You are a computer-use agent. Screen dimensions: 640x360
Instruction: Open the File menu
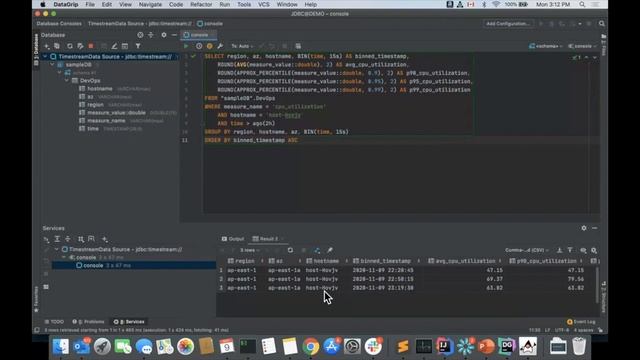pyautogui.click(x=90, y=4)
